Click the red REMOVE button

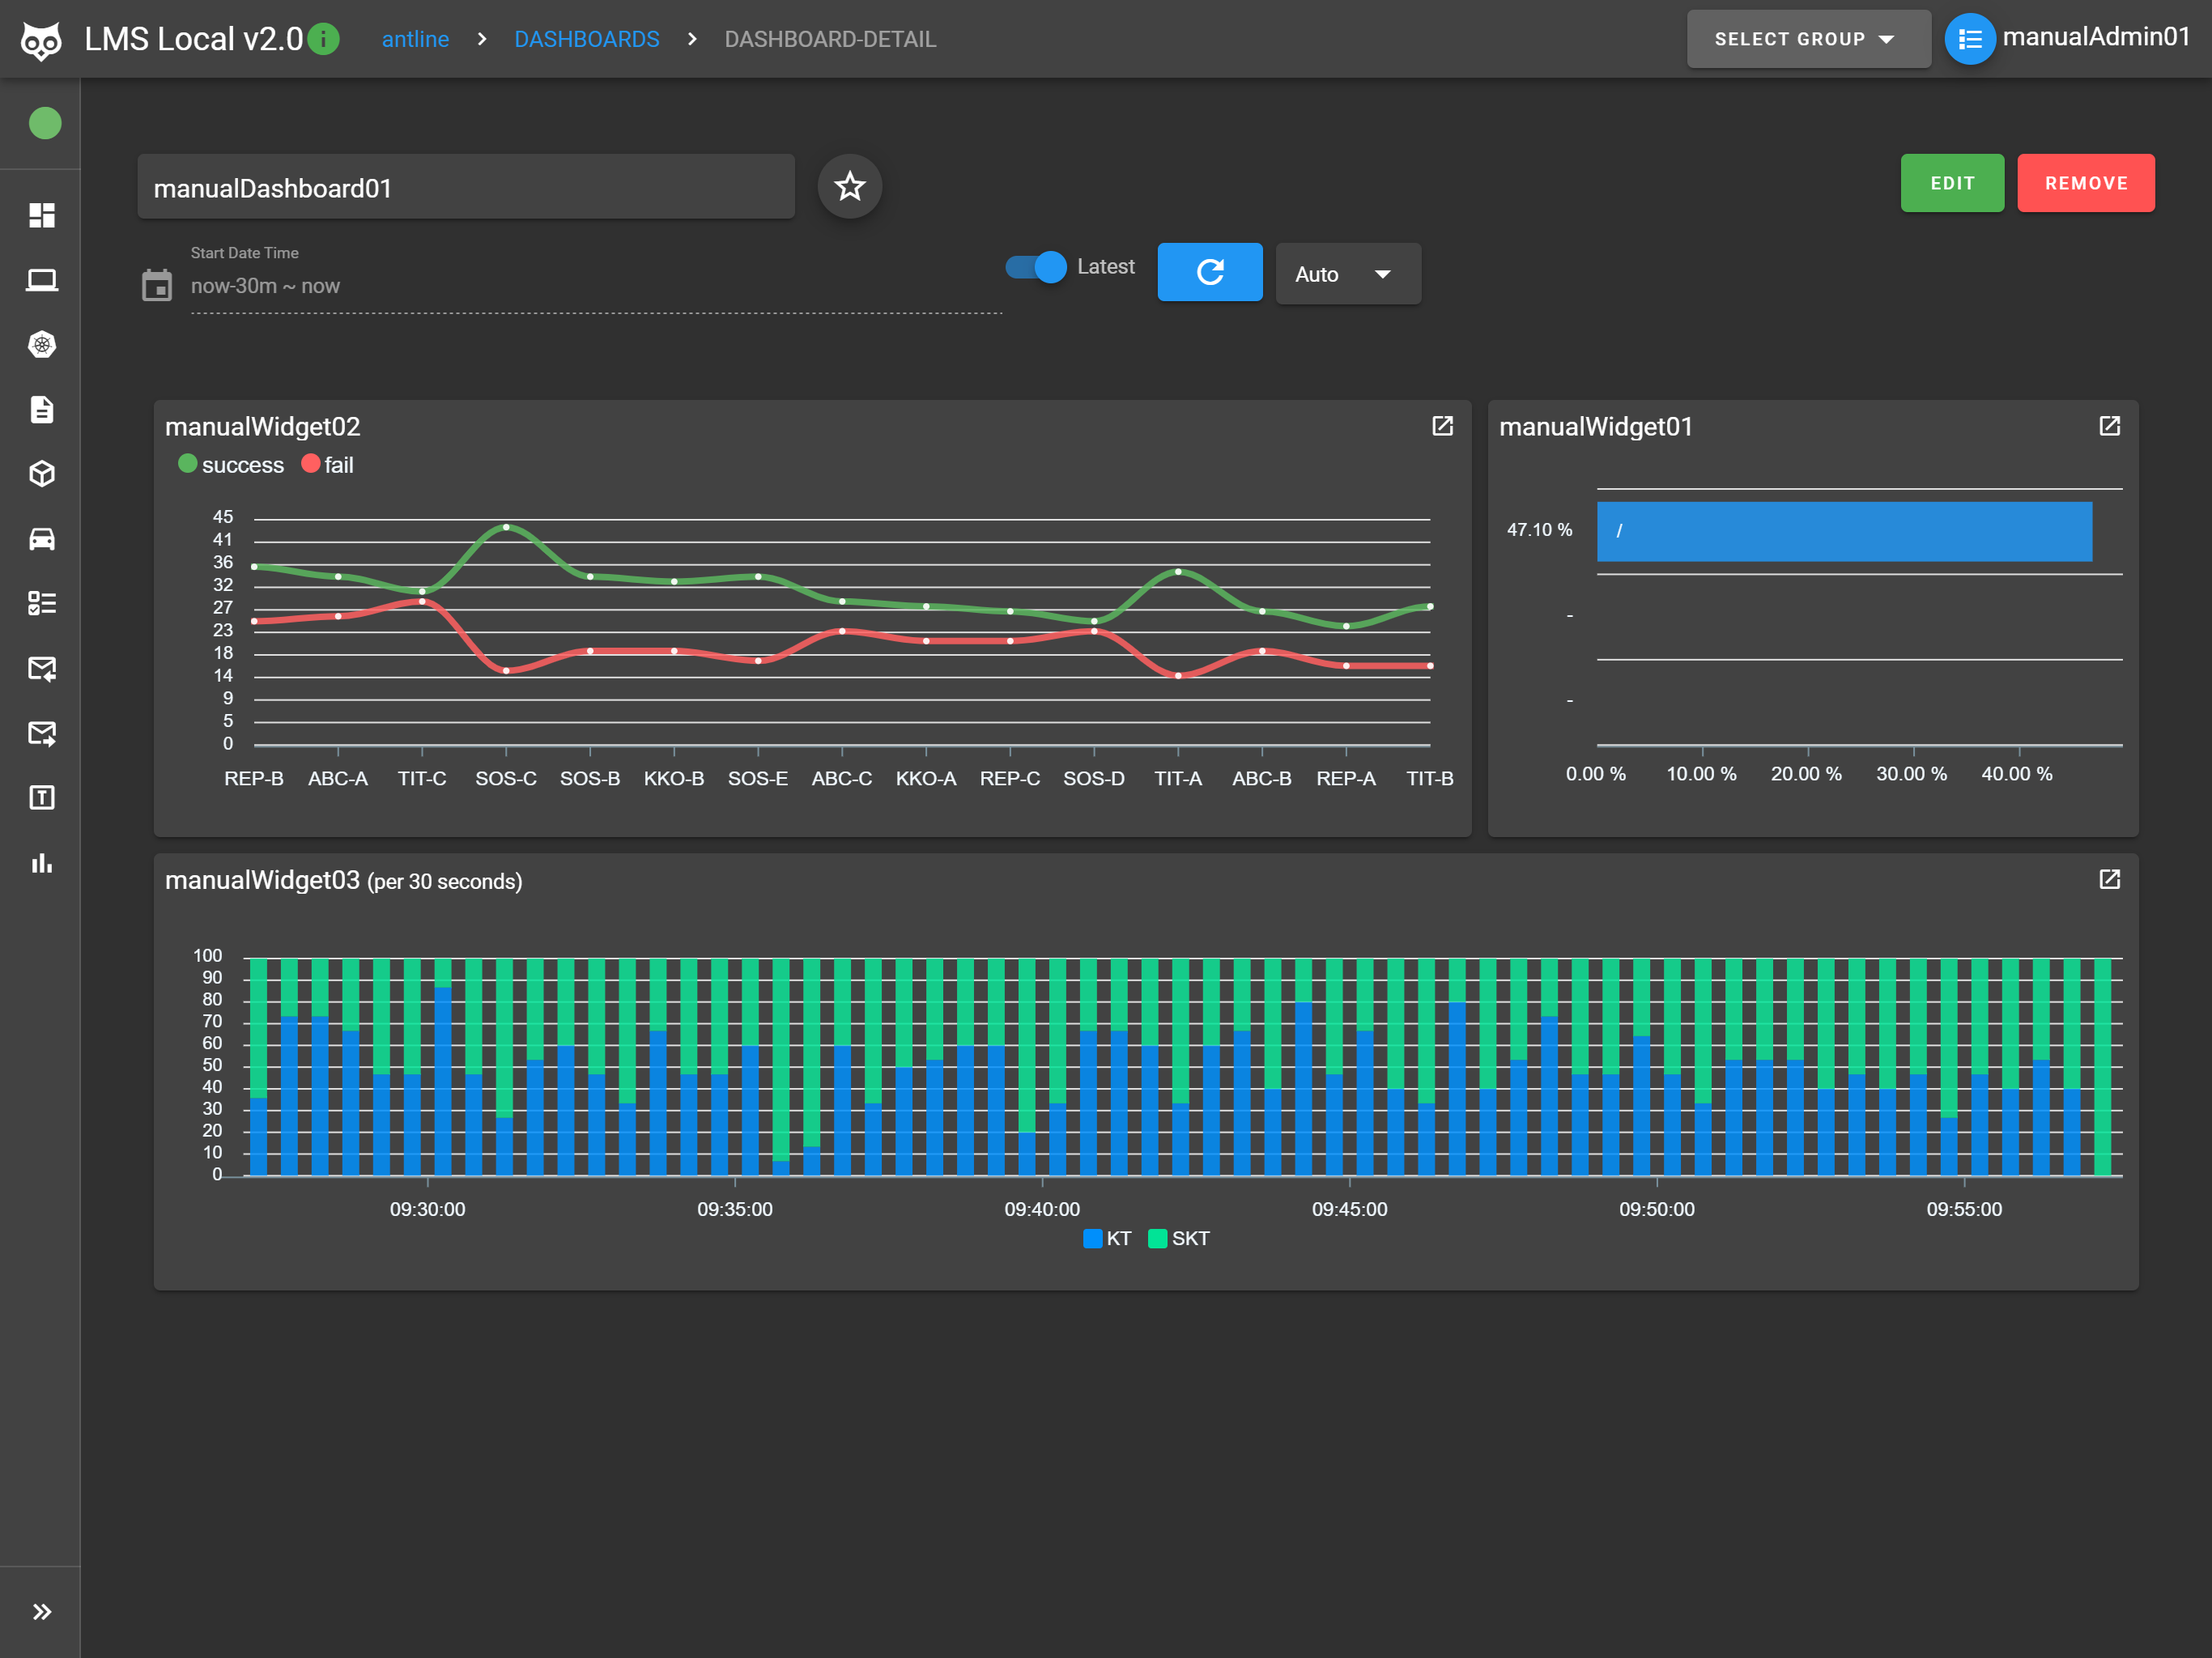[x=2085, y=183]
